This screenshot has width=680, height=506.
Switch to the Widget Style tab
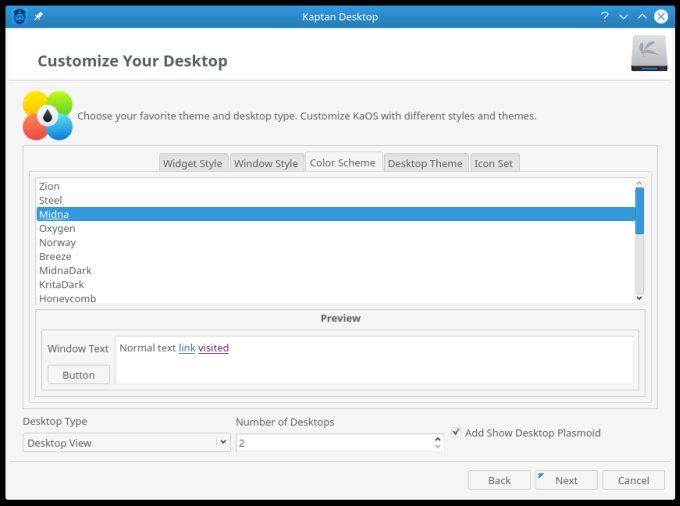tap(193, 163)
